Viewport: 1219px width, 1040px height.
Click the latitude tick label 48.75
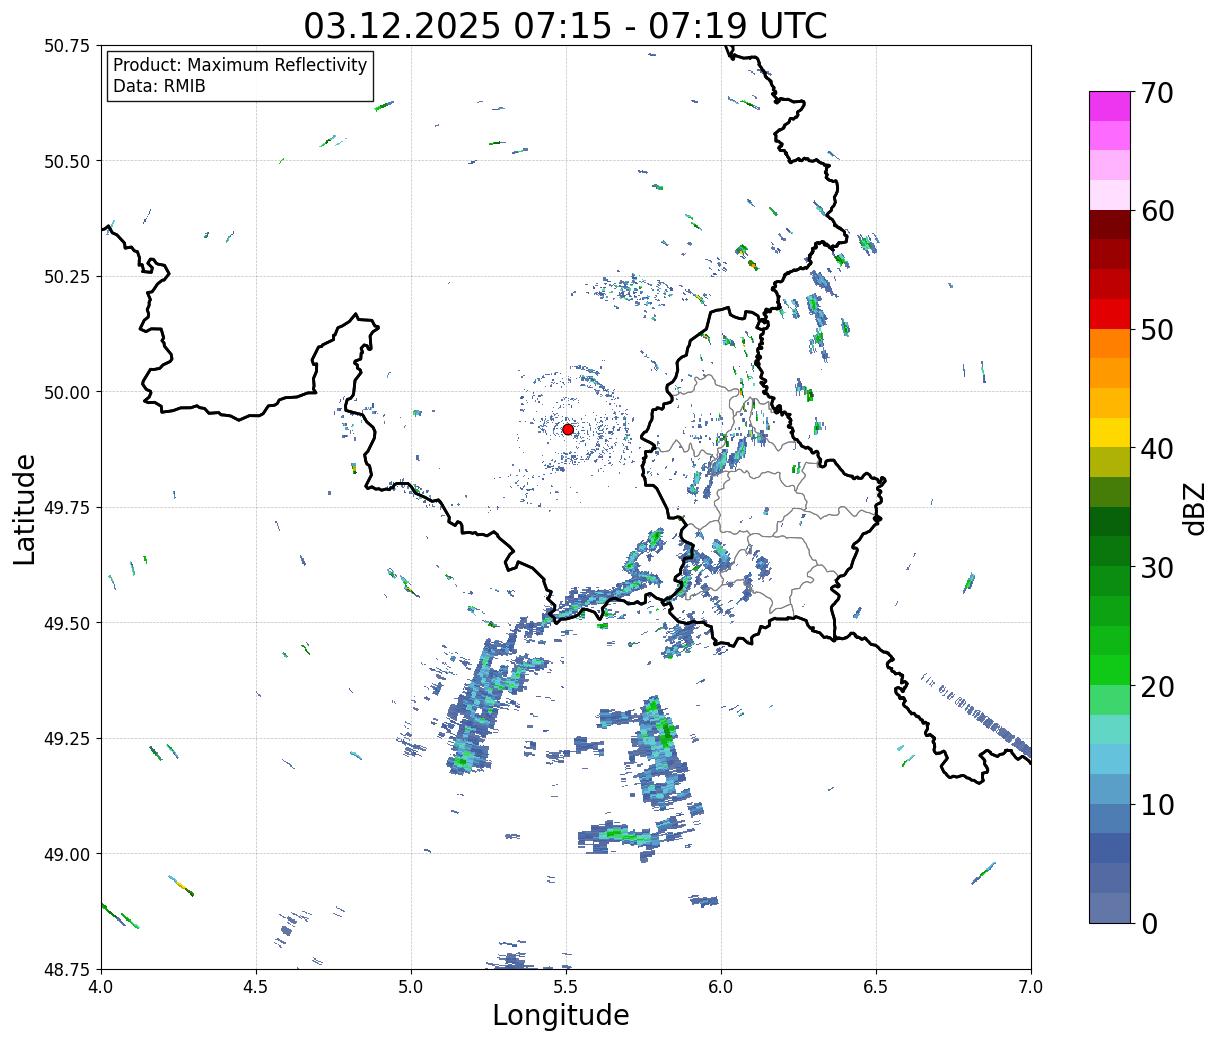coord(66,970)
